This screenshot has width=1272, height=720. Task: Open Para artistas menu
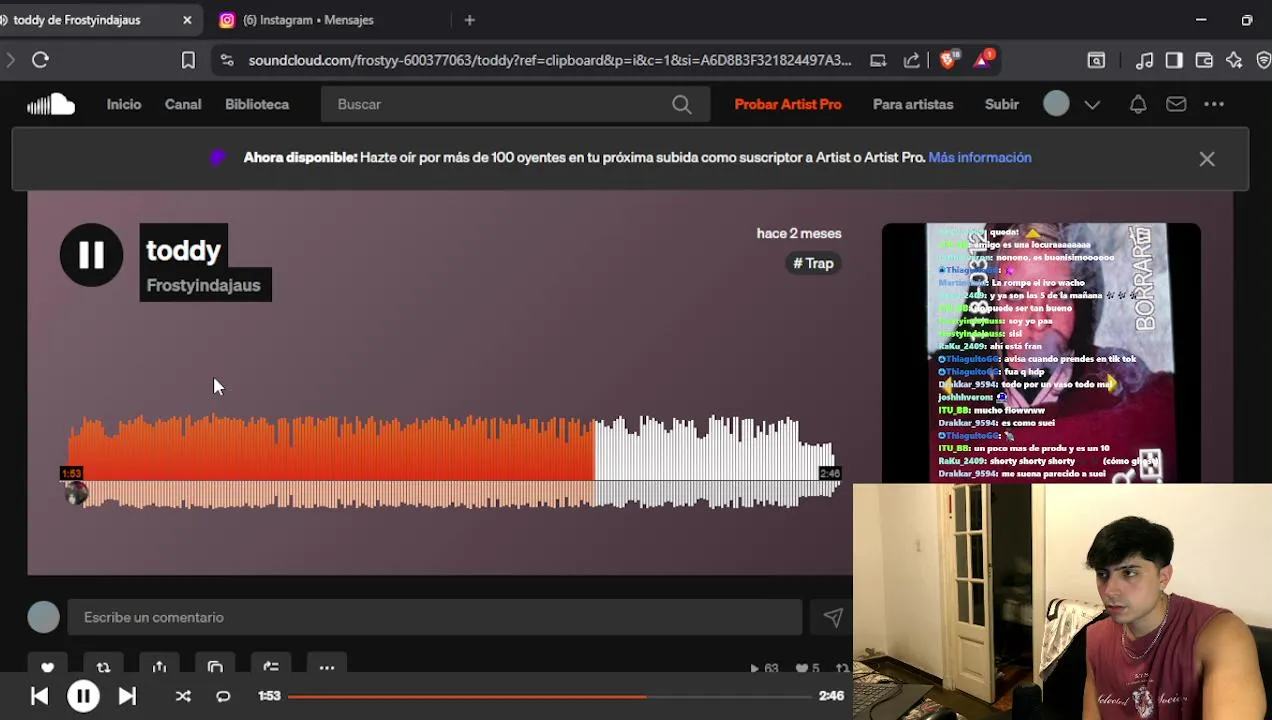tap(913, 104)
